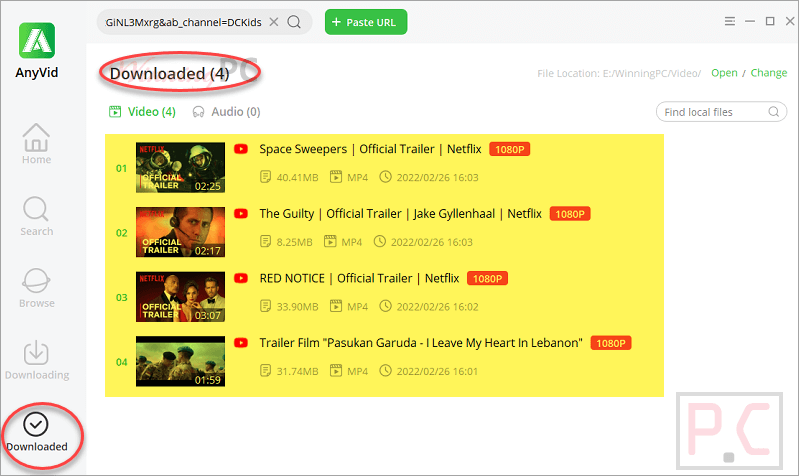Switch to the Video (4) tab

pos(142,112)
